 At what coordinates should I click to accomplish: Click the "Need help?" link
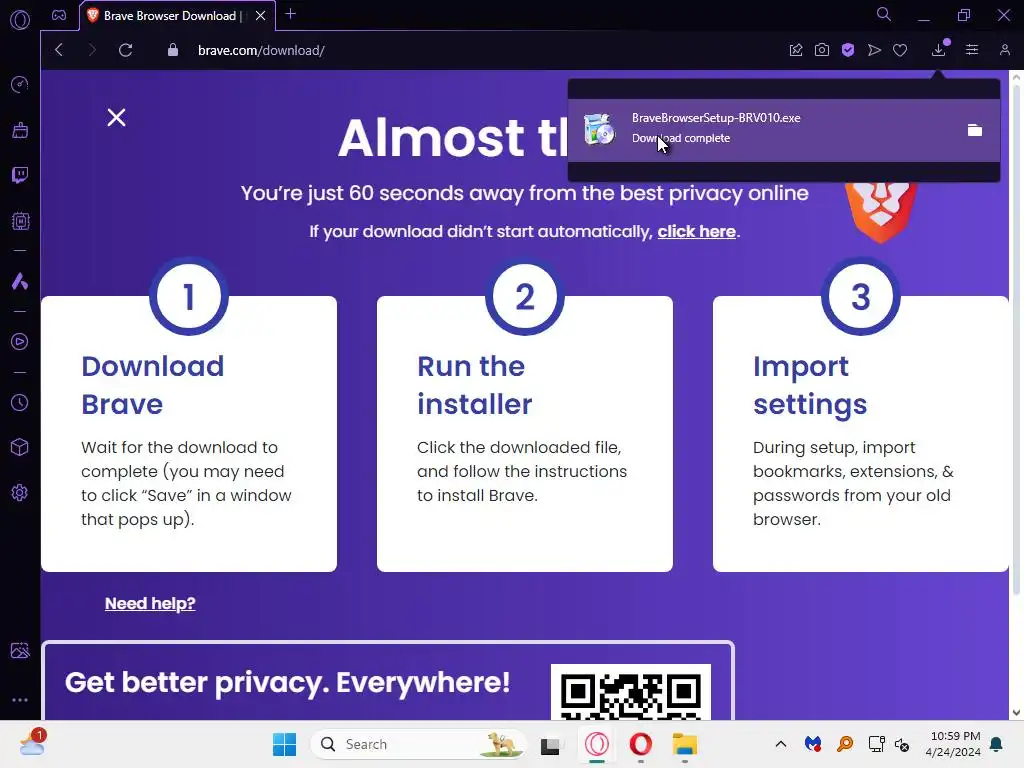click(x=150, y=603)
